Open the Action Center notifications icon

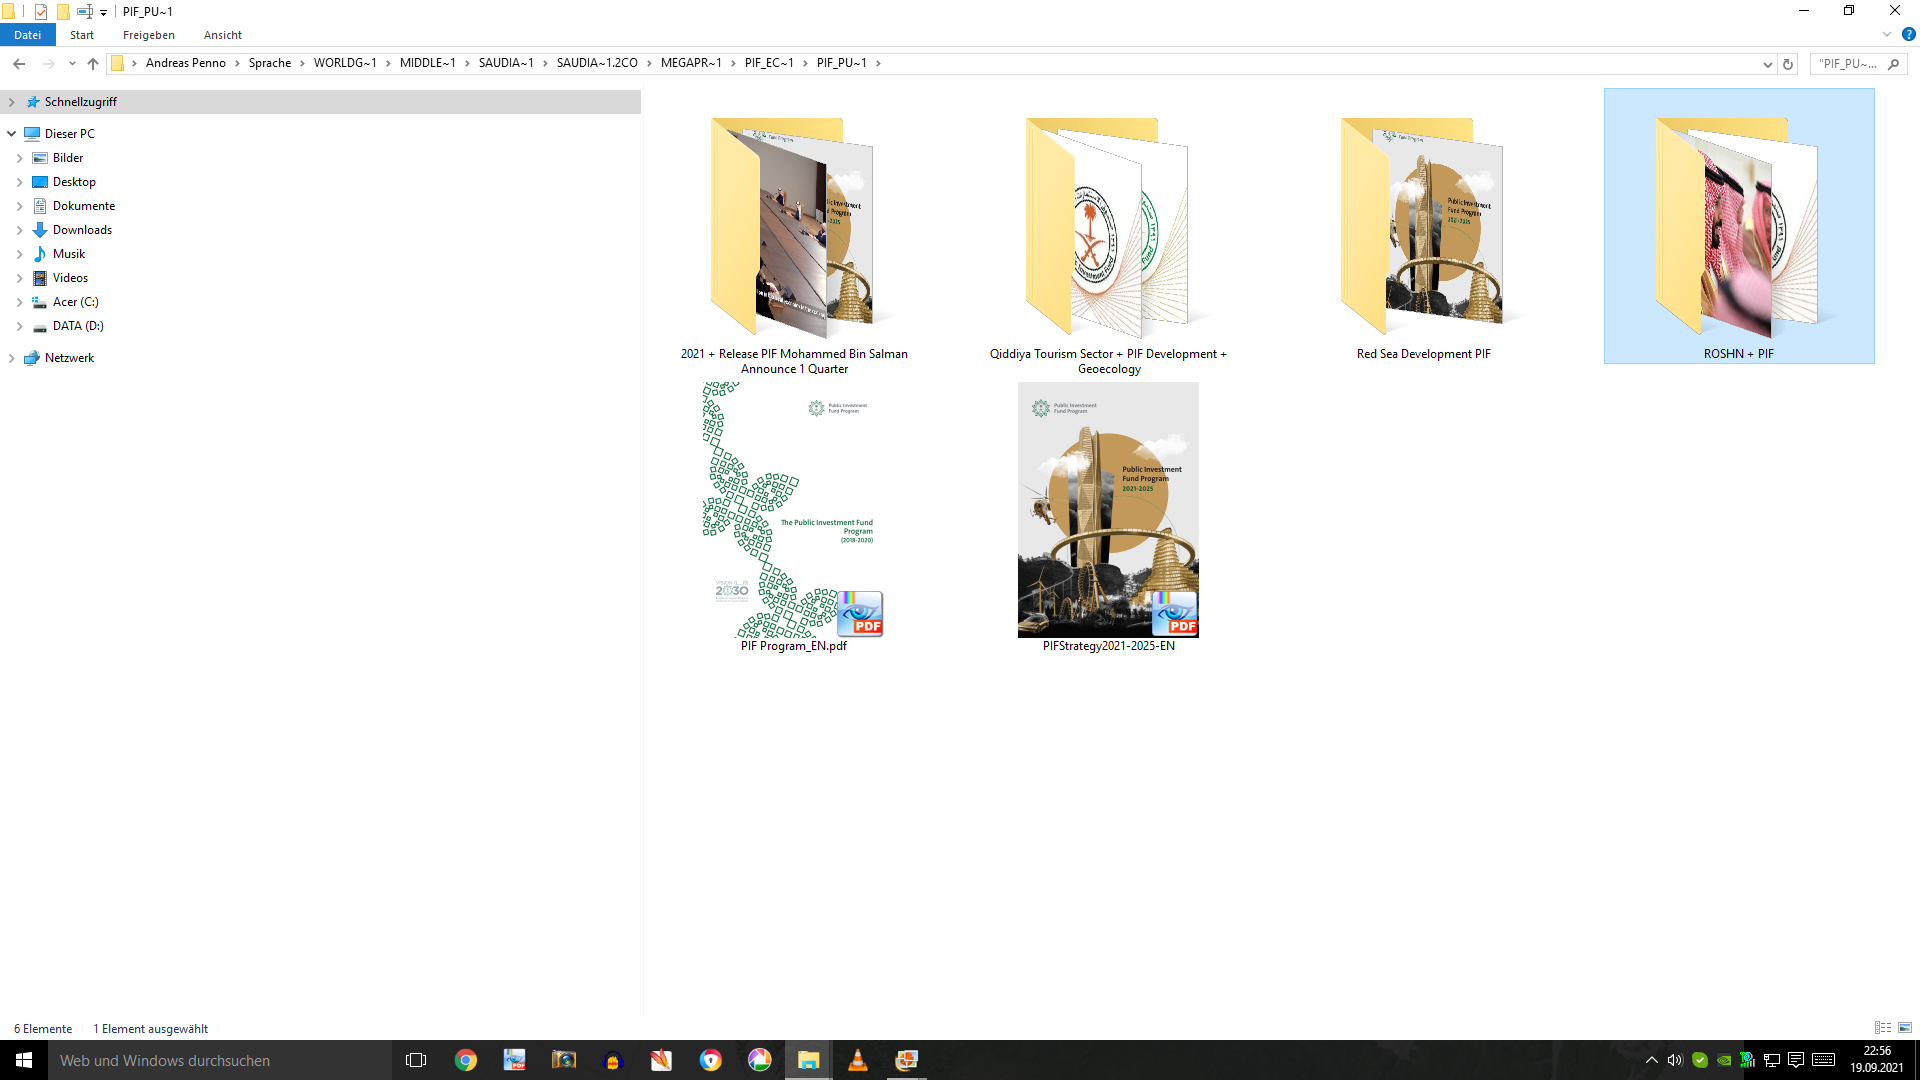tap(1796, 1060)
